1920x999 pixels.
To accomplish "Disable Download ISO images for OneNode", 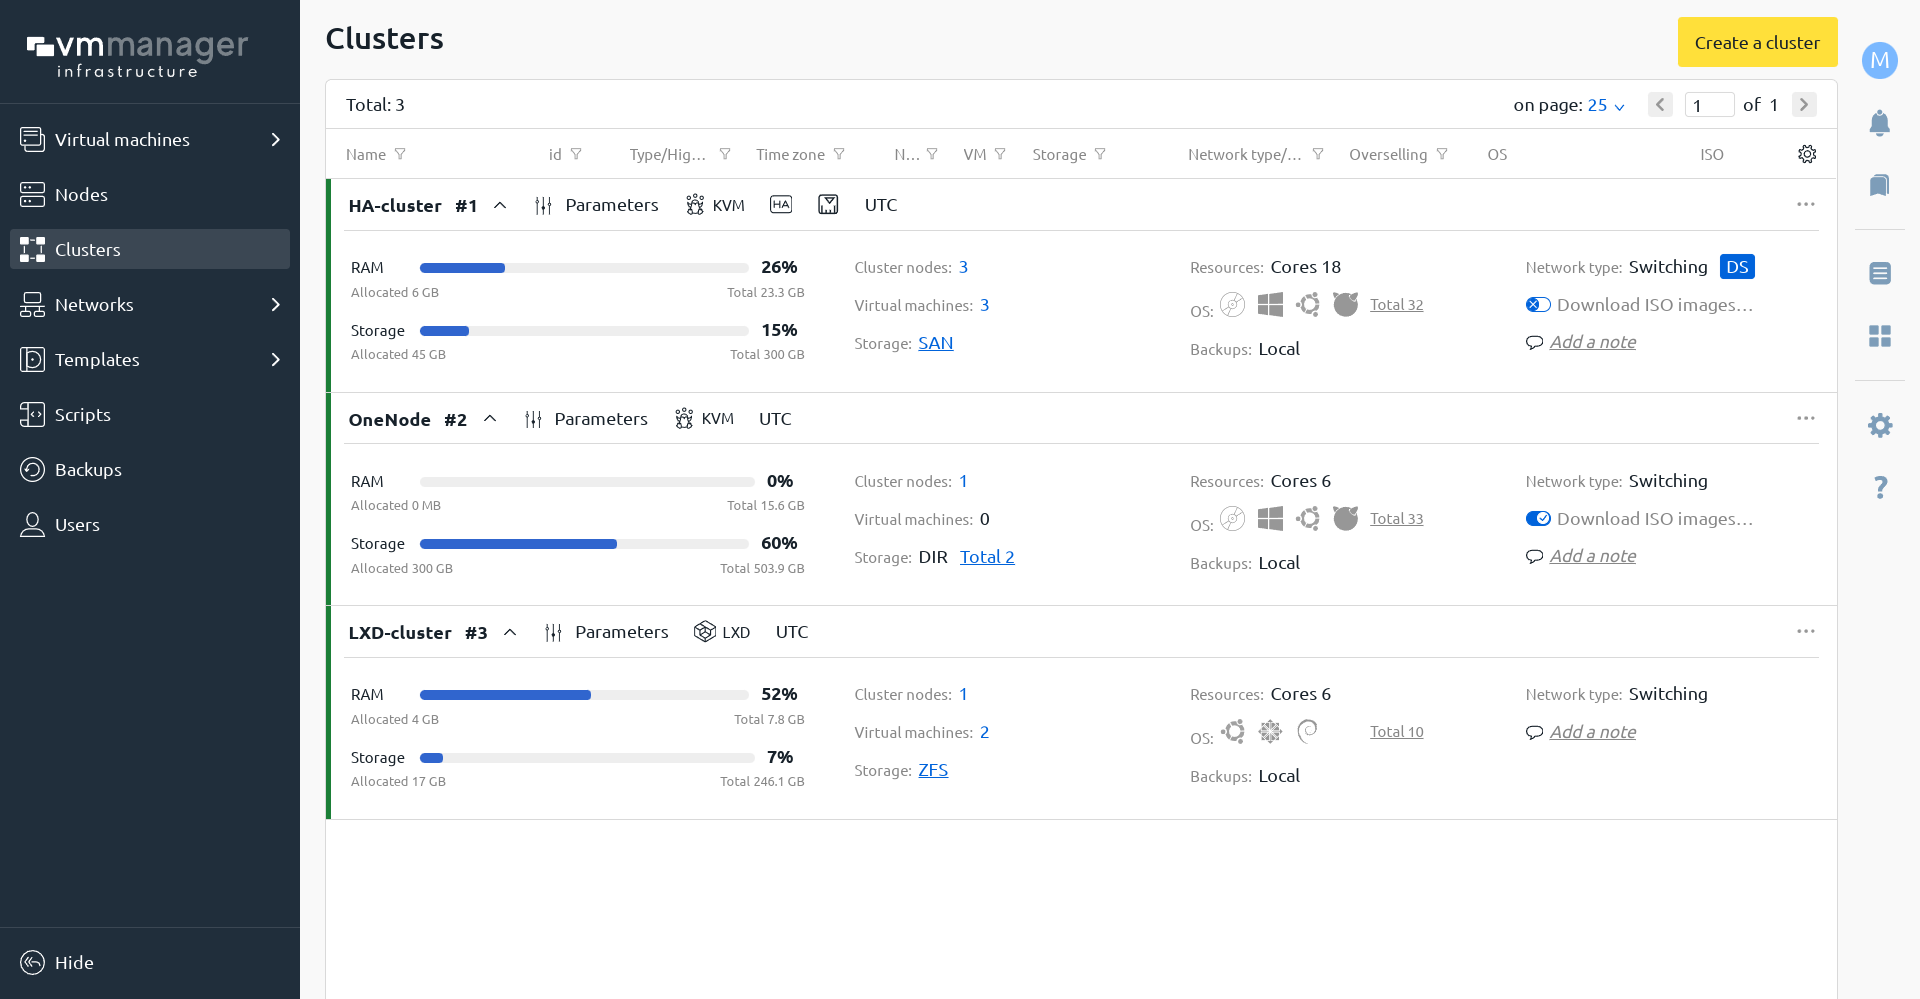I will pos(1538,519).
